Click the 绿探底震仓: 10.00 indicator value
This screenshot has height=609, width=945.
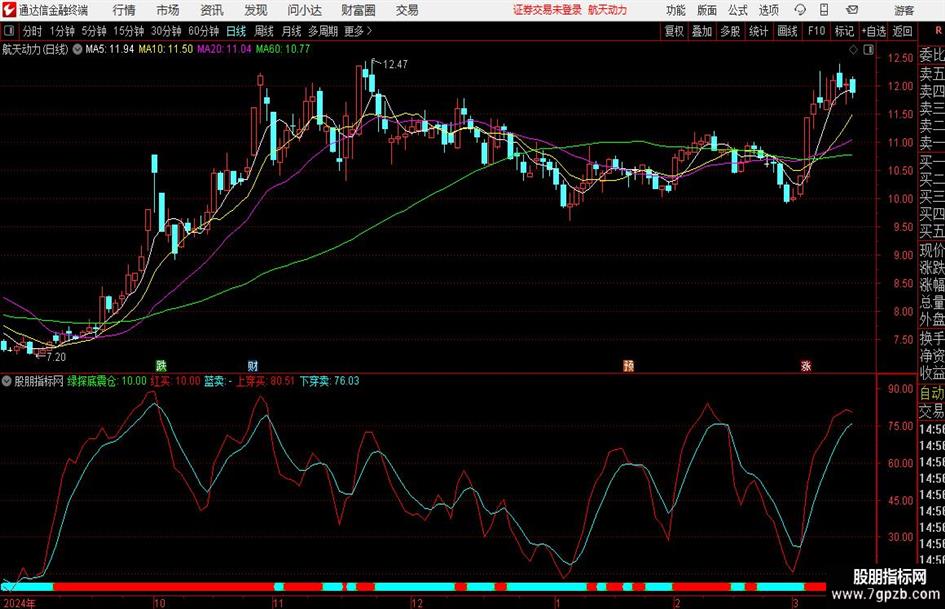[107, 381]
